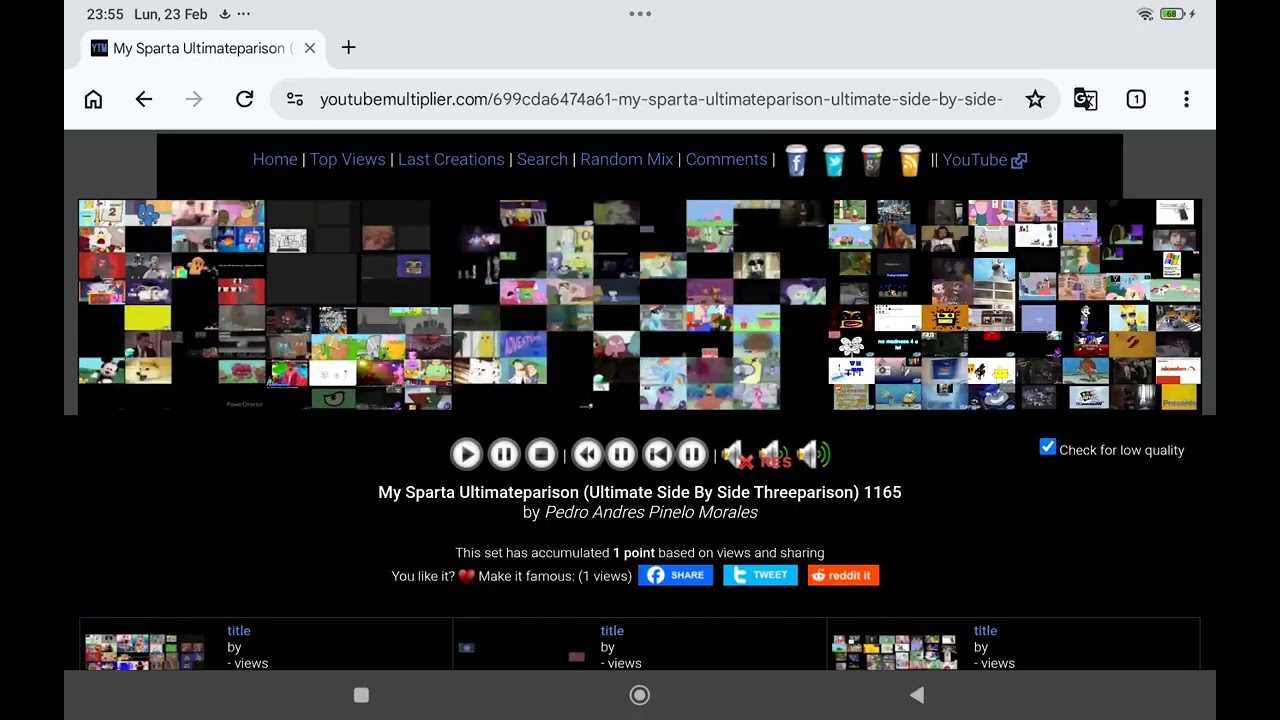The width and height of the screenshot is (1280, 720).
Task: Open the Search page link
Action: [x=542, y=160]
